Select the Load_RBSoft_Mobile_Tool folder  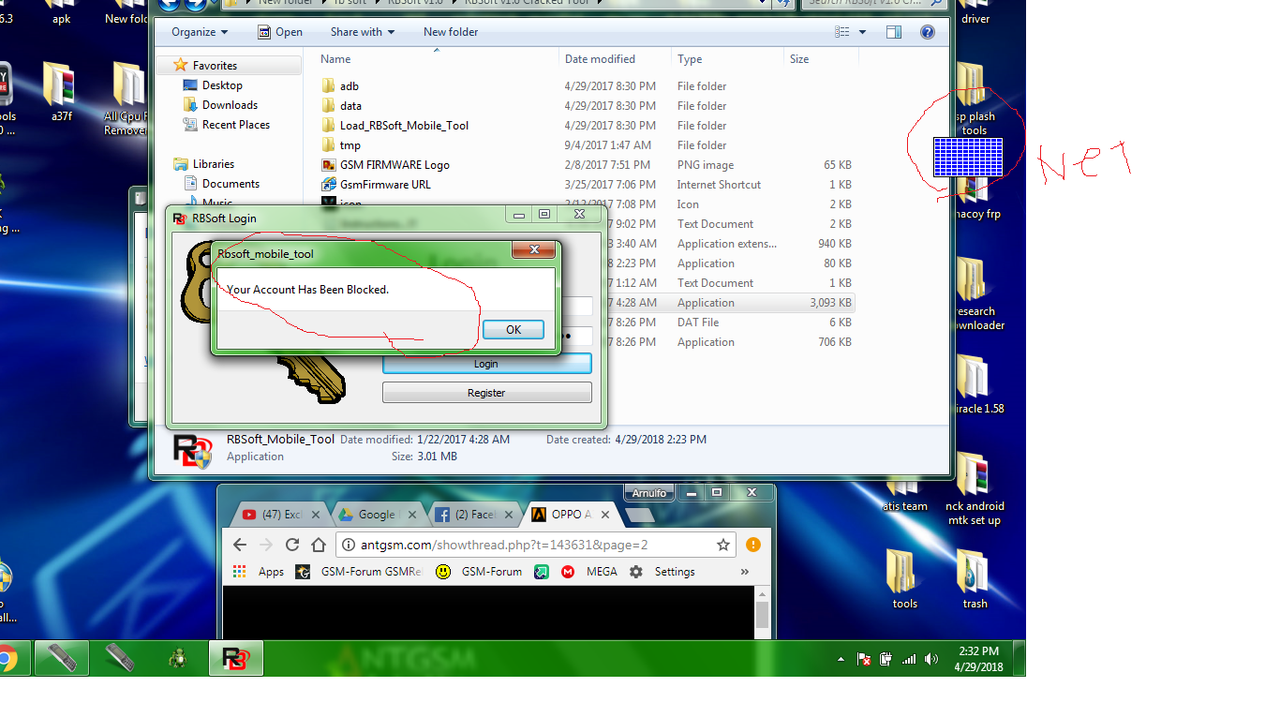pyautogui.click(x=404, y=126)
